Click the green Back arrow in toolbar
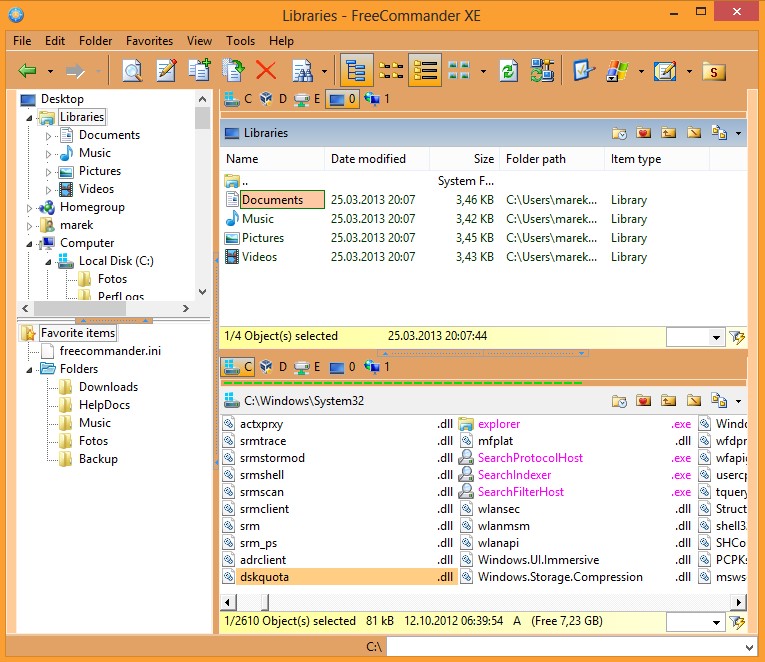This screenshot has height=662, width=765. pos(28,71)
